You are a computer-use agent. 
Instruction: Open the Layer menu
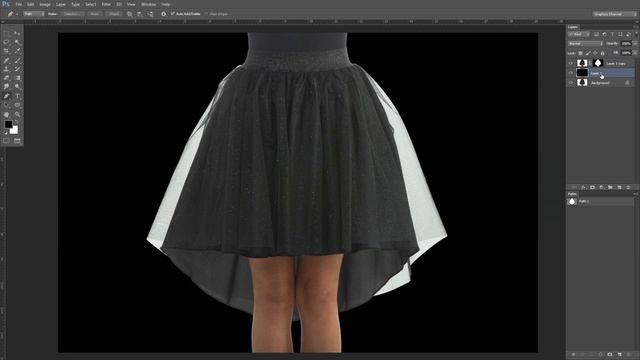[x=61, y=4]
